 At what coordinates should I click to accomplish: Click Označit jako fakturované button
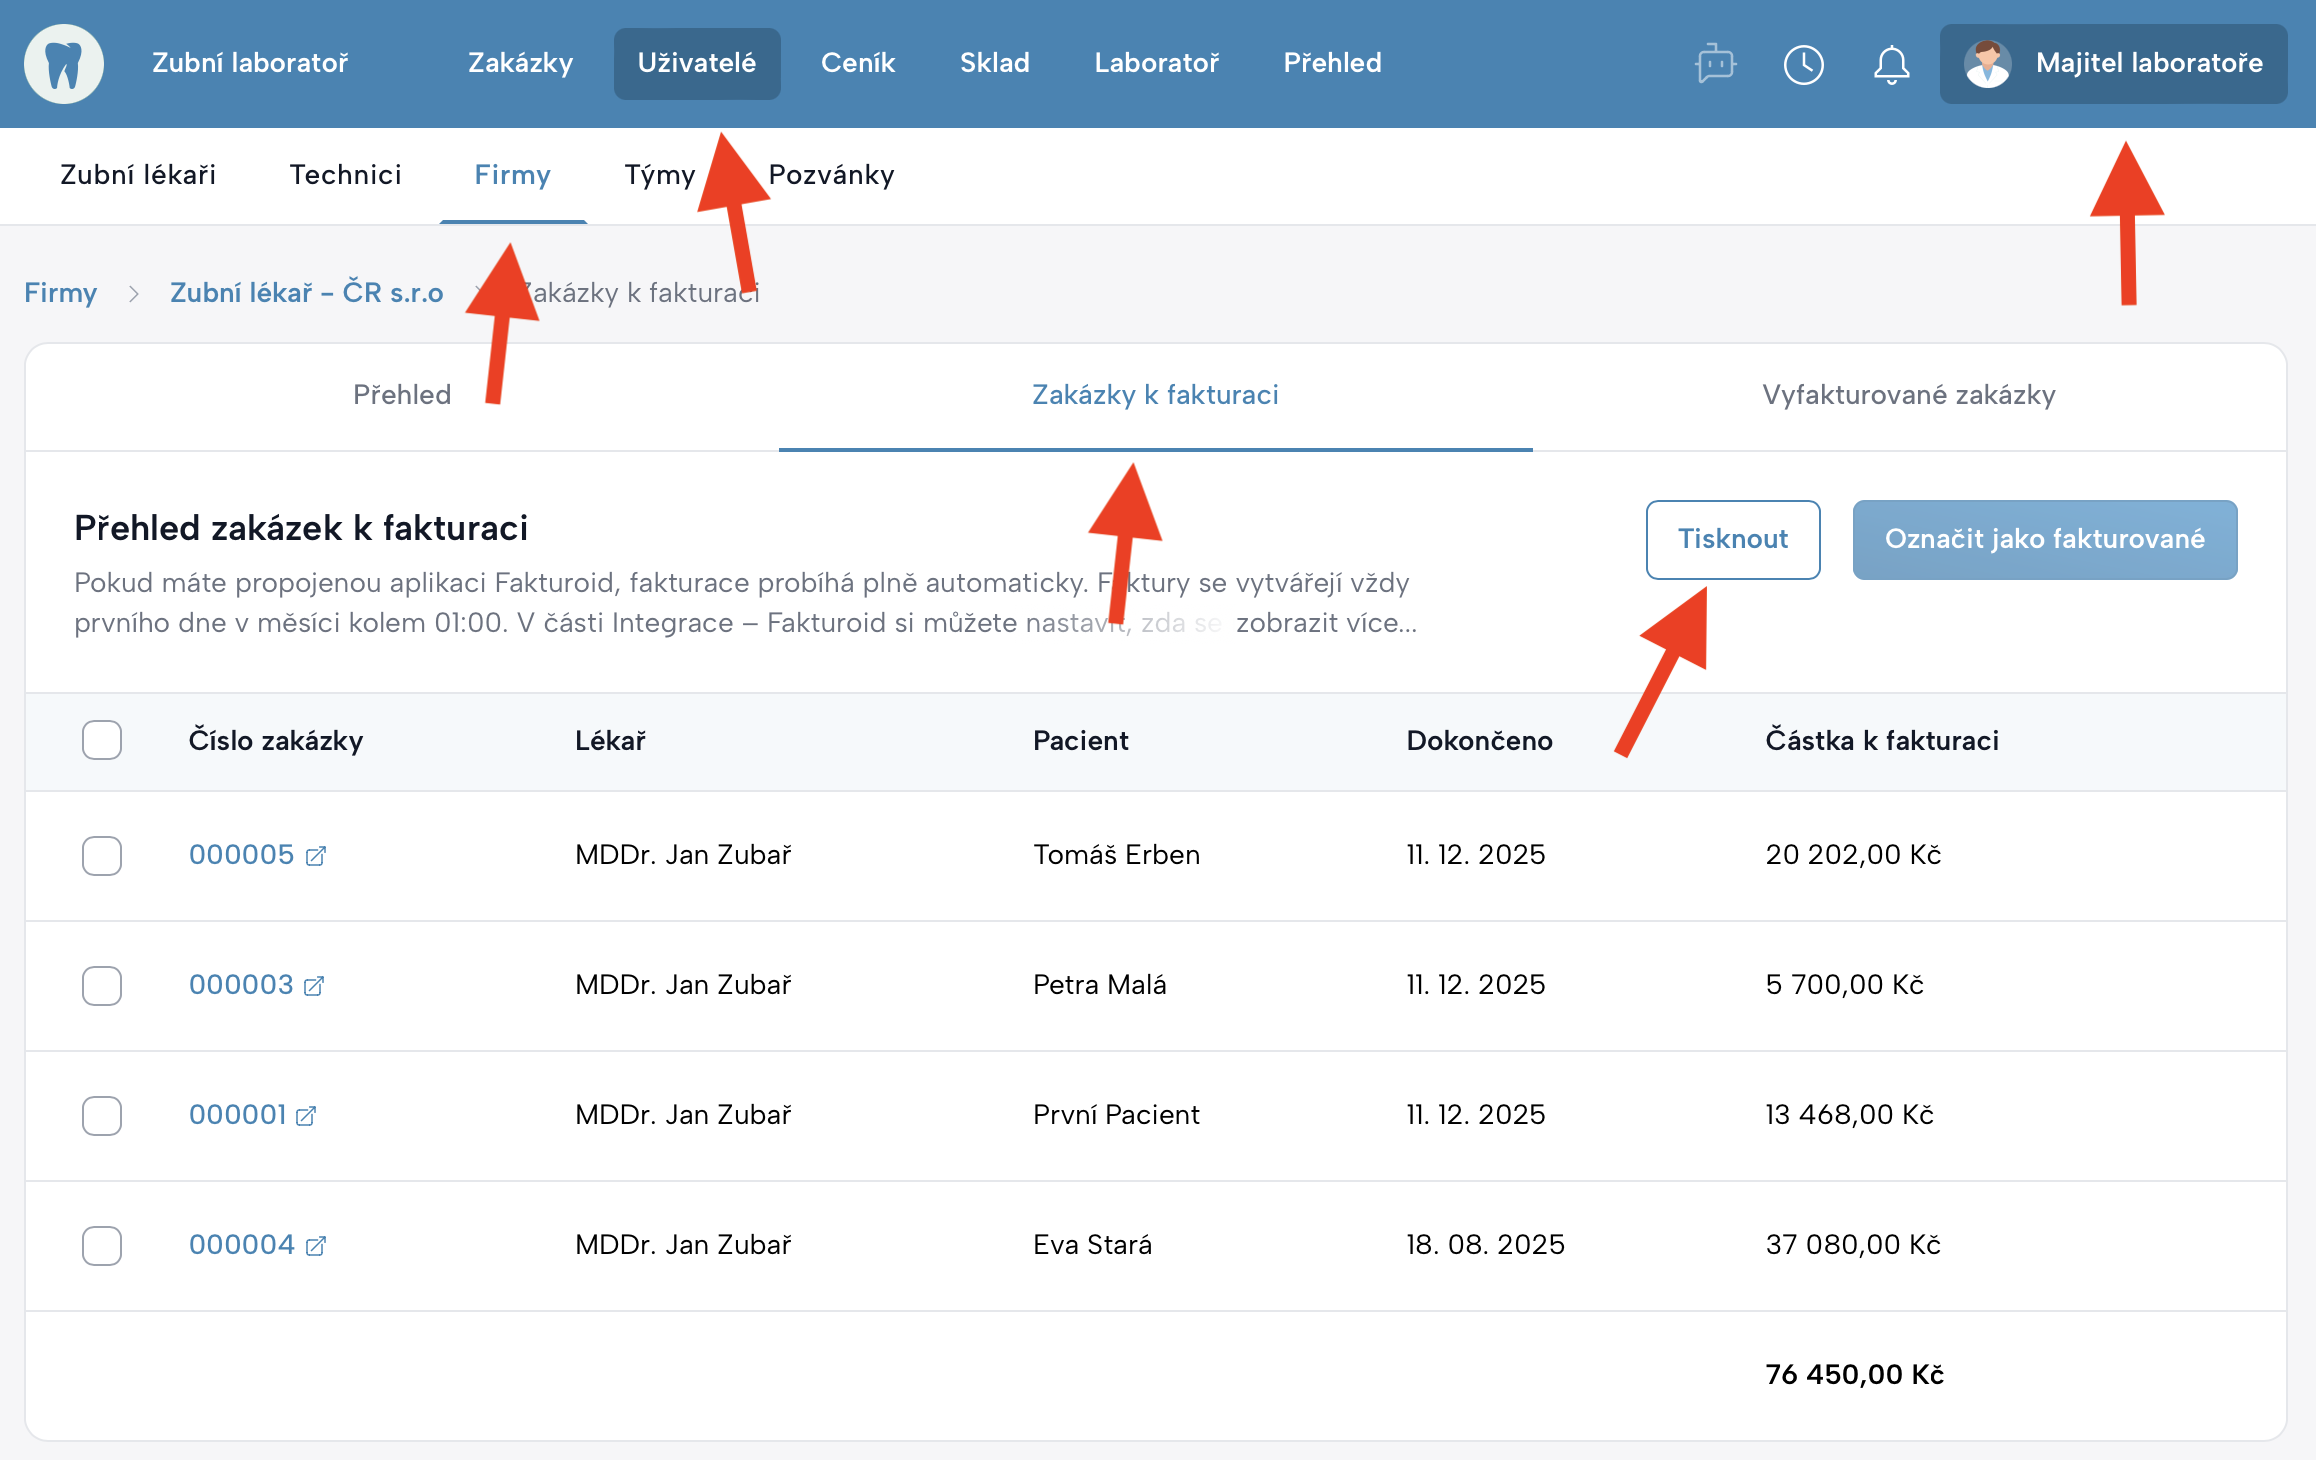[2044, 539]
